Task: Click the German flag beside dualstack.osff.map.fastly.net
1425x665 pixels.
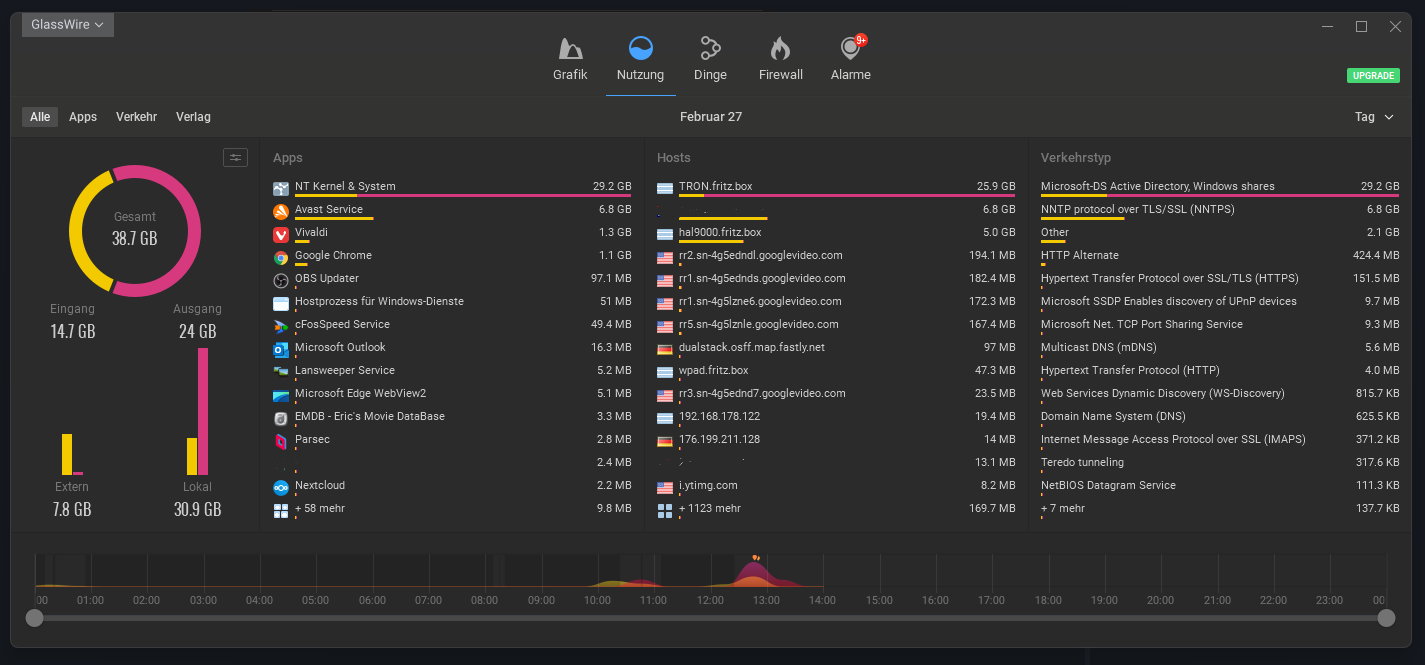Action: coord(665,350)
